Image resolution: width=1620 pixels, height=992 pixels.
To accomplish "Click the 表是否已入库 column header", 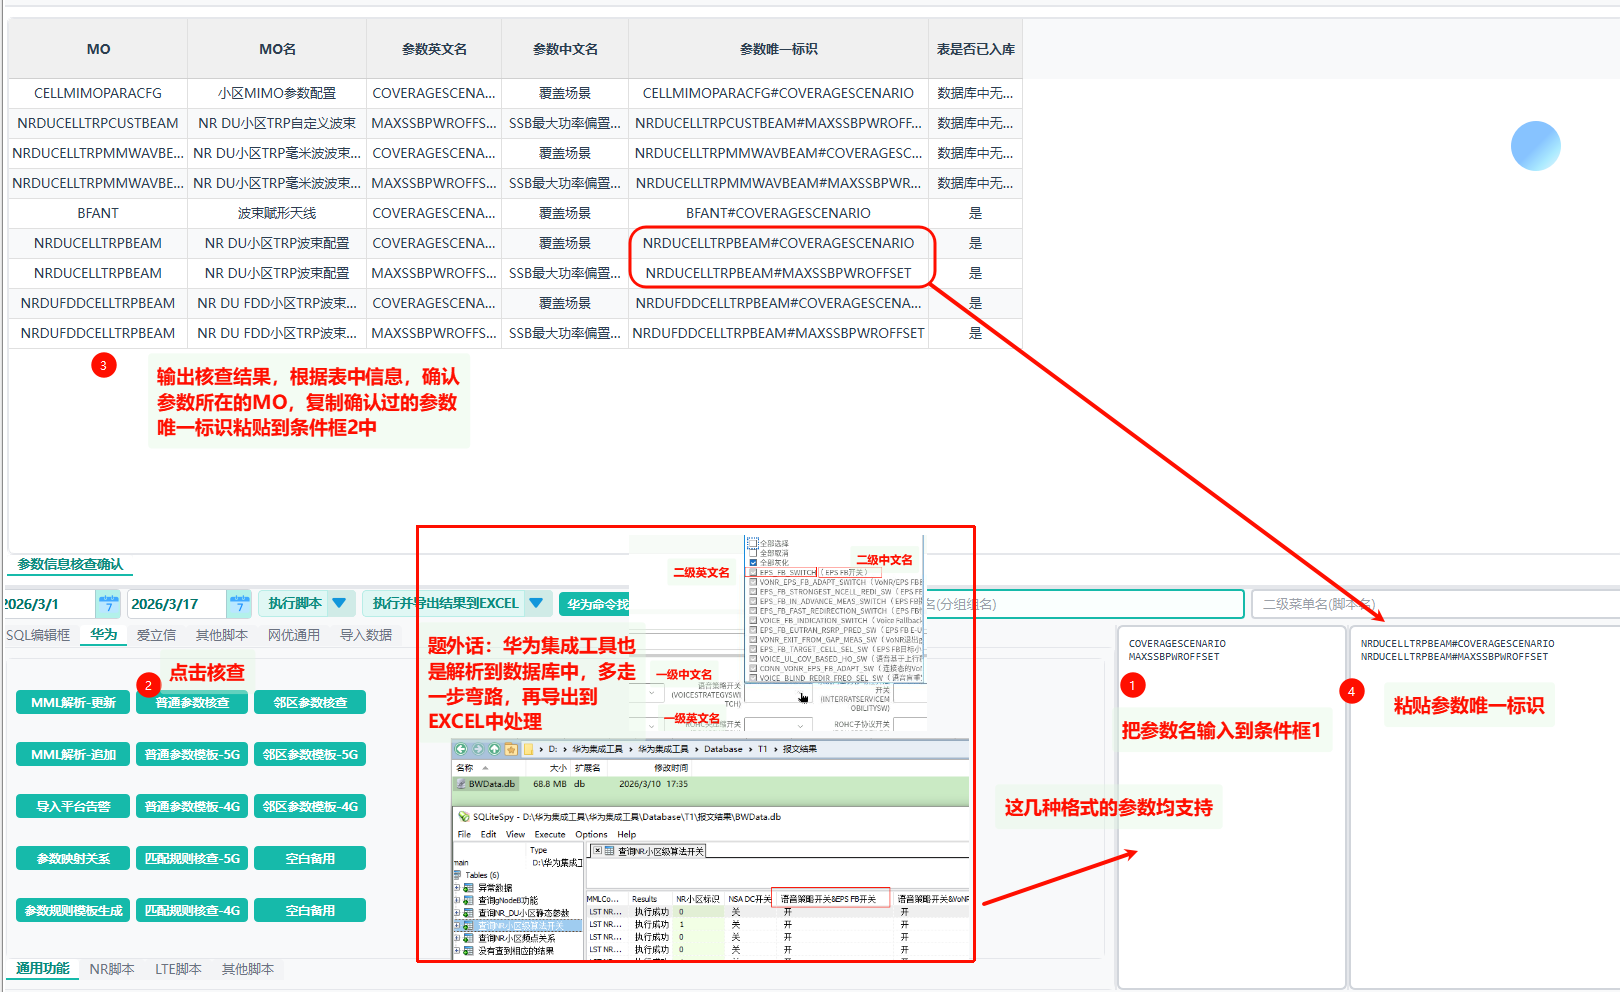I will coord(975,49).
